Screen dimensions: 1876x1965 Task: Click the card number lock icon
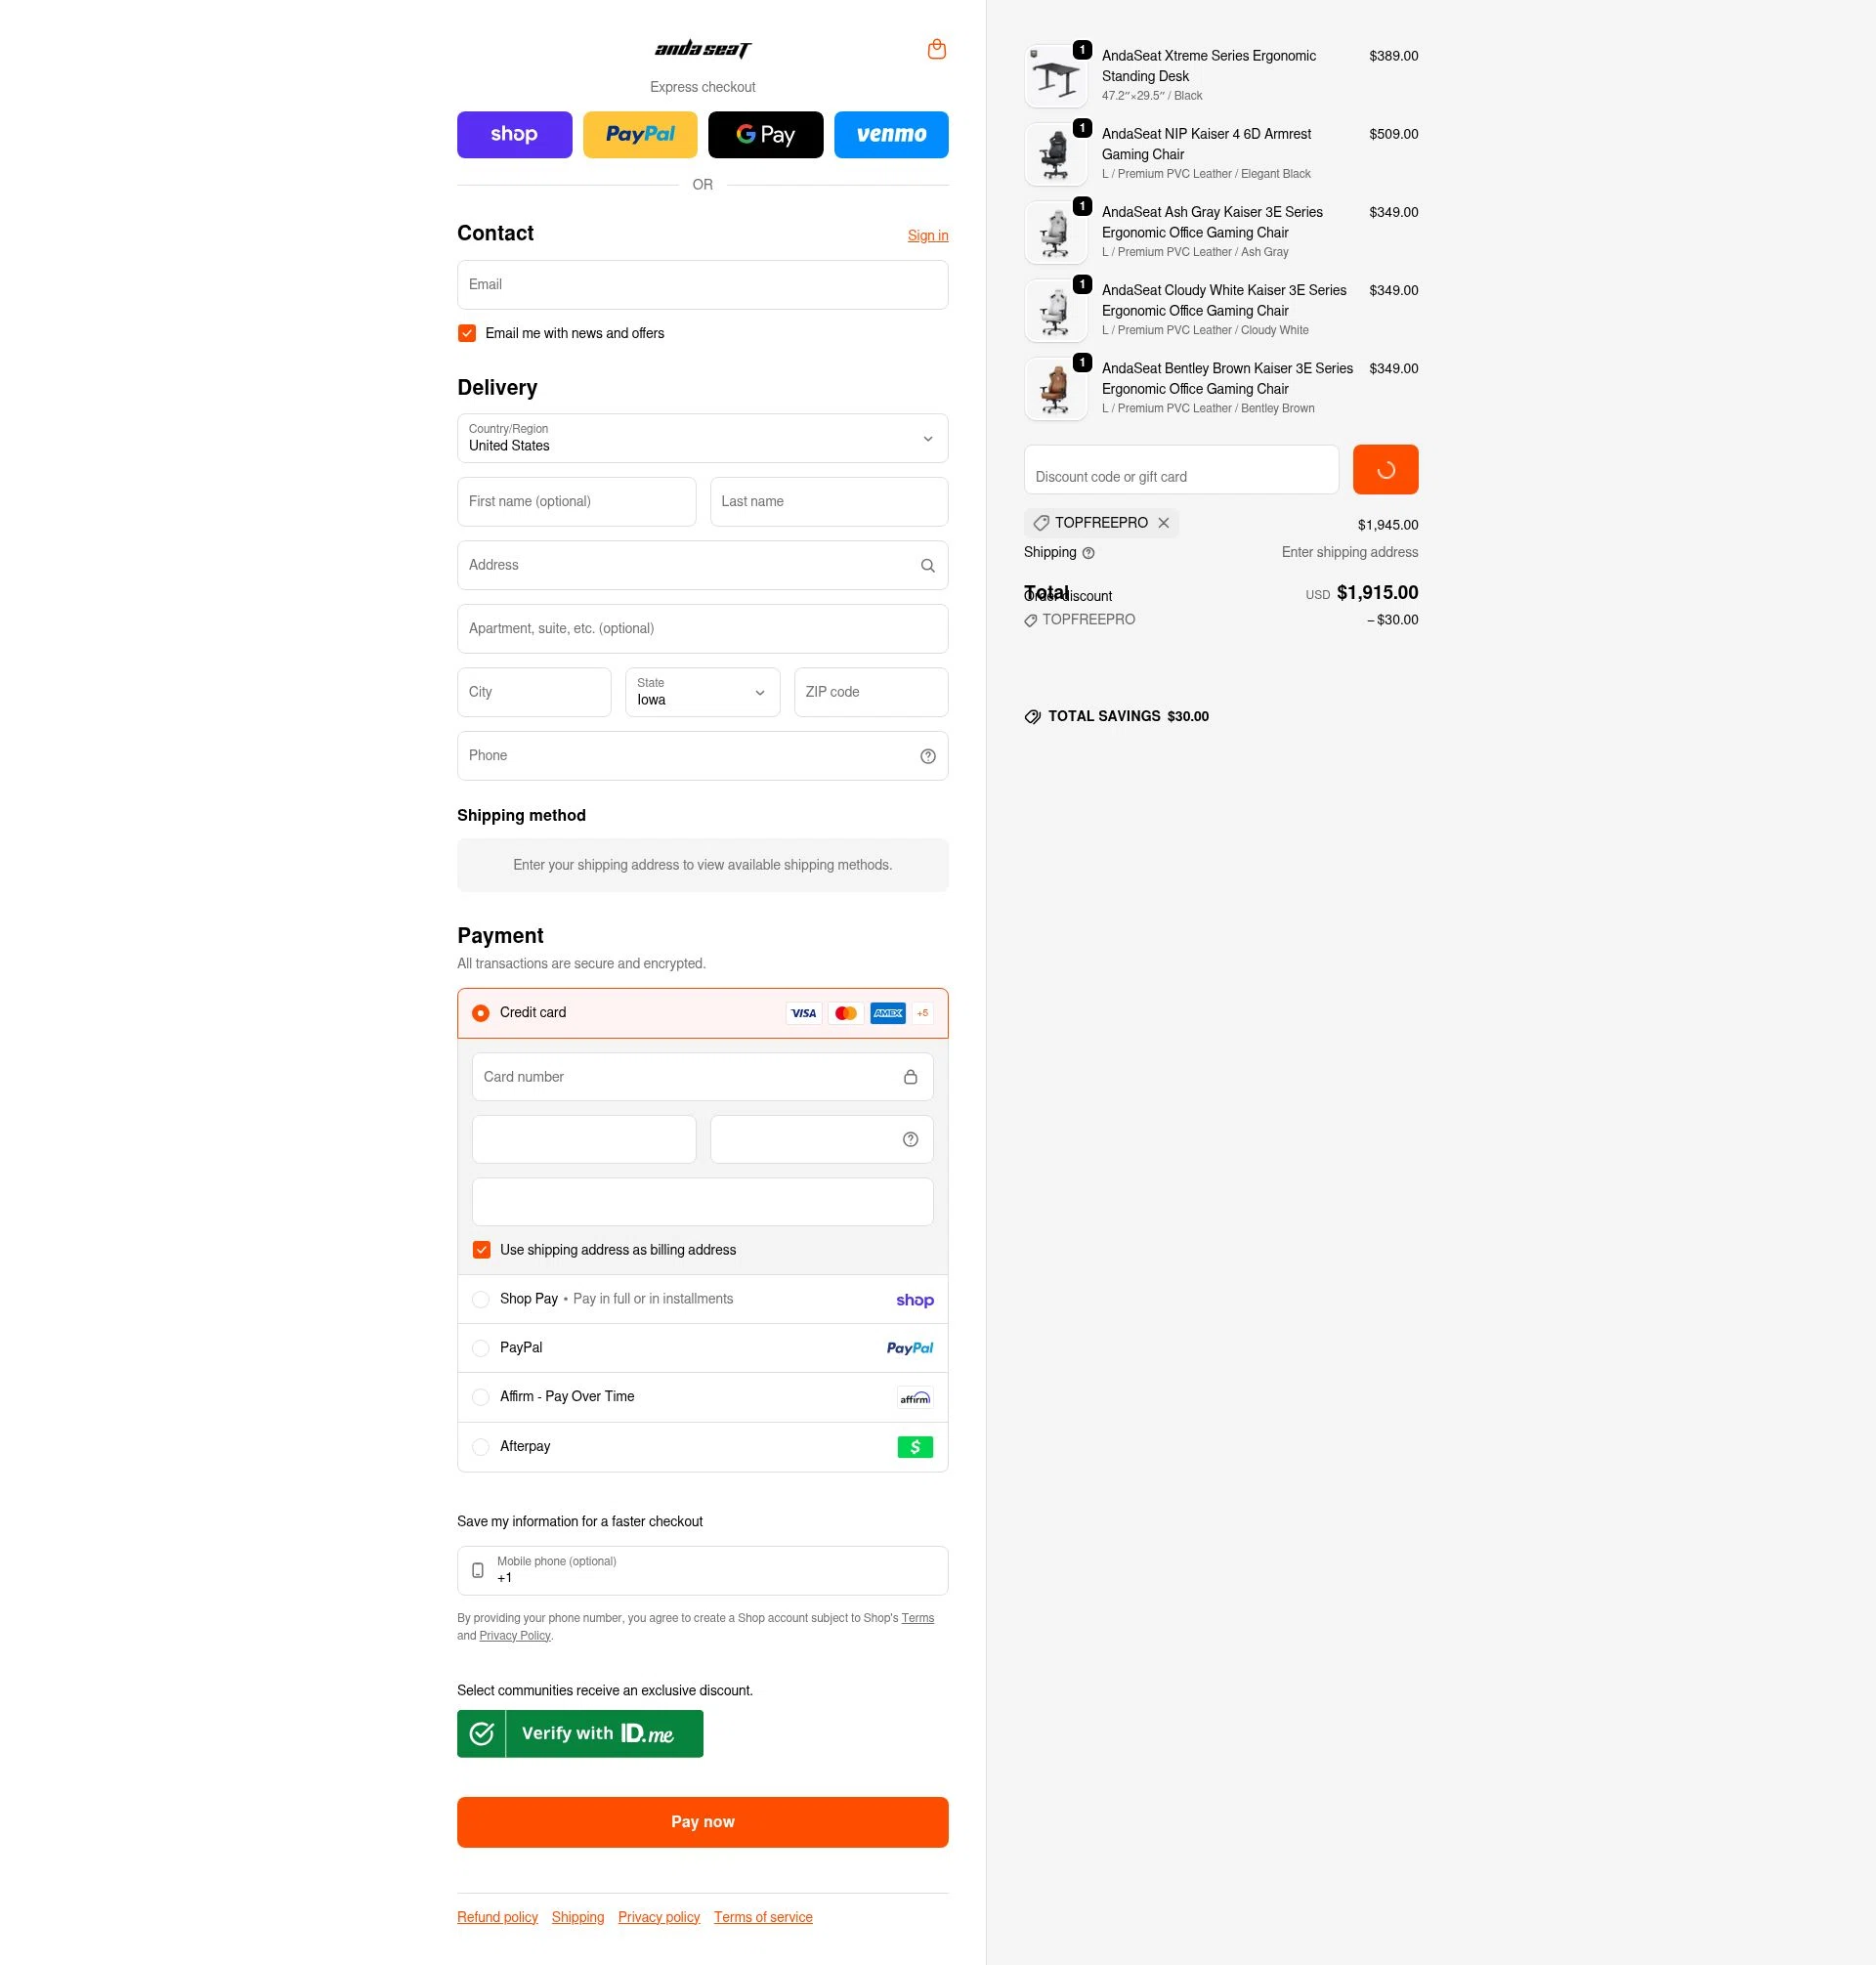(910, 1077)
